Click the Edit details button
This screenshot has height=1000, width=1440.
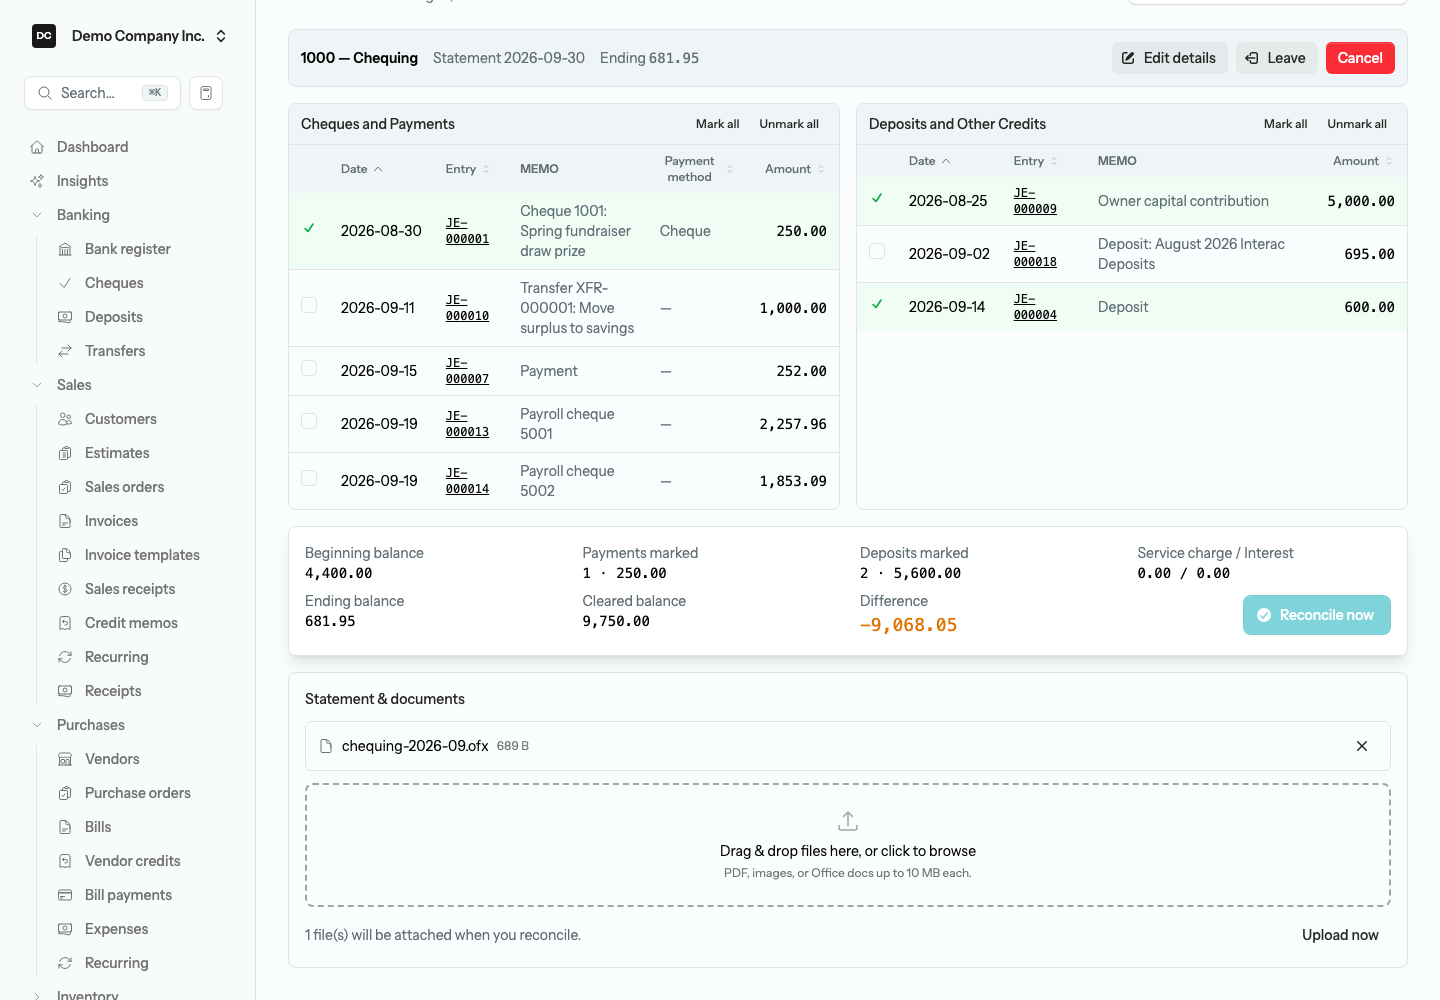1169,58
